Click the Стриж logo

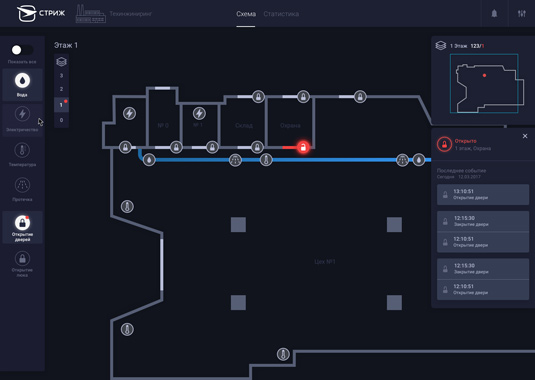(41, 14)
